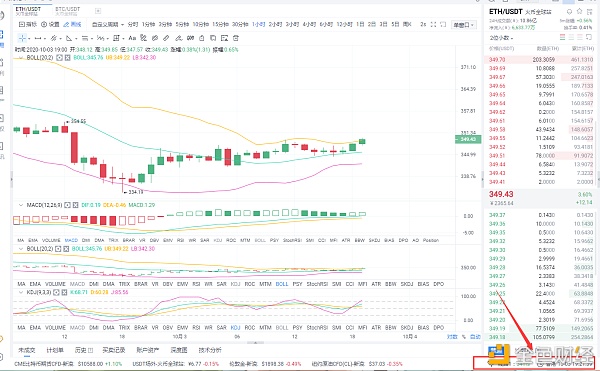Toggle 对数 logarithmic price scale
This screenshot has height=371, width=600.
tap(452, 337)
